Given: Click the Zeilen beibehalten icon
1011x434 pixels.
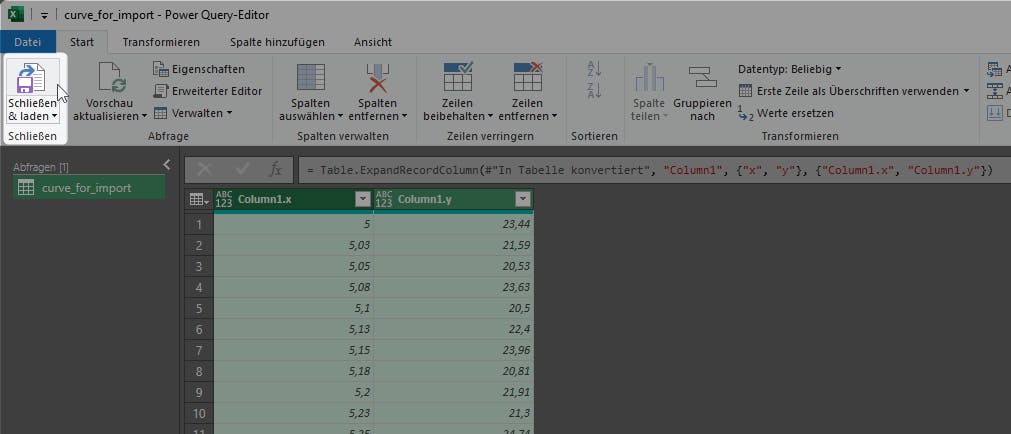Looking at the screenshot, I should tap(457, 78).
